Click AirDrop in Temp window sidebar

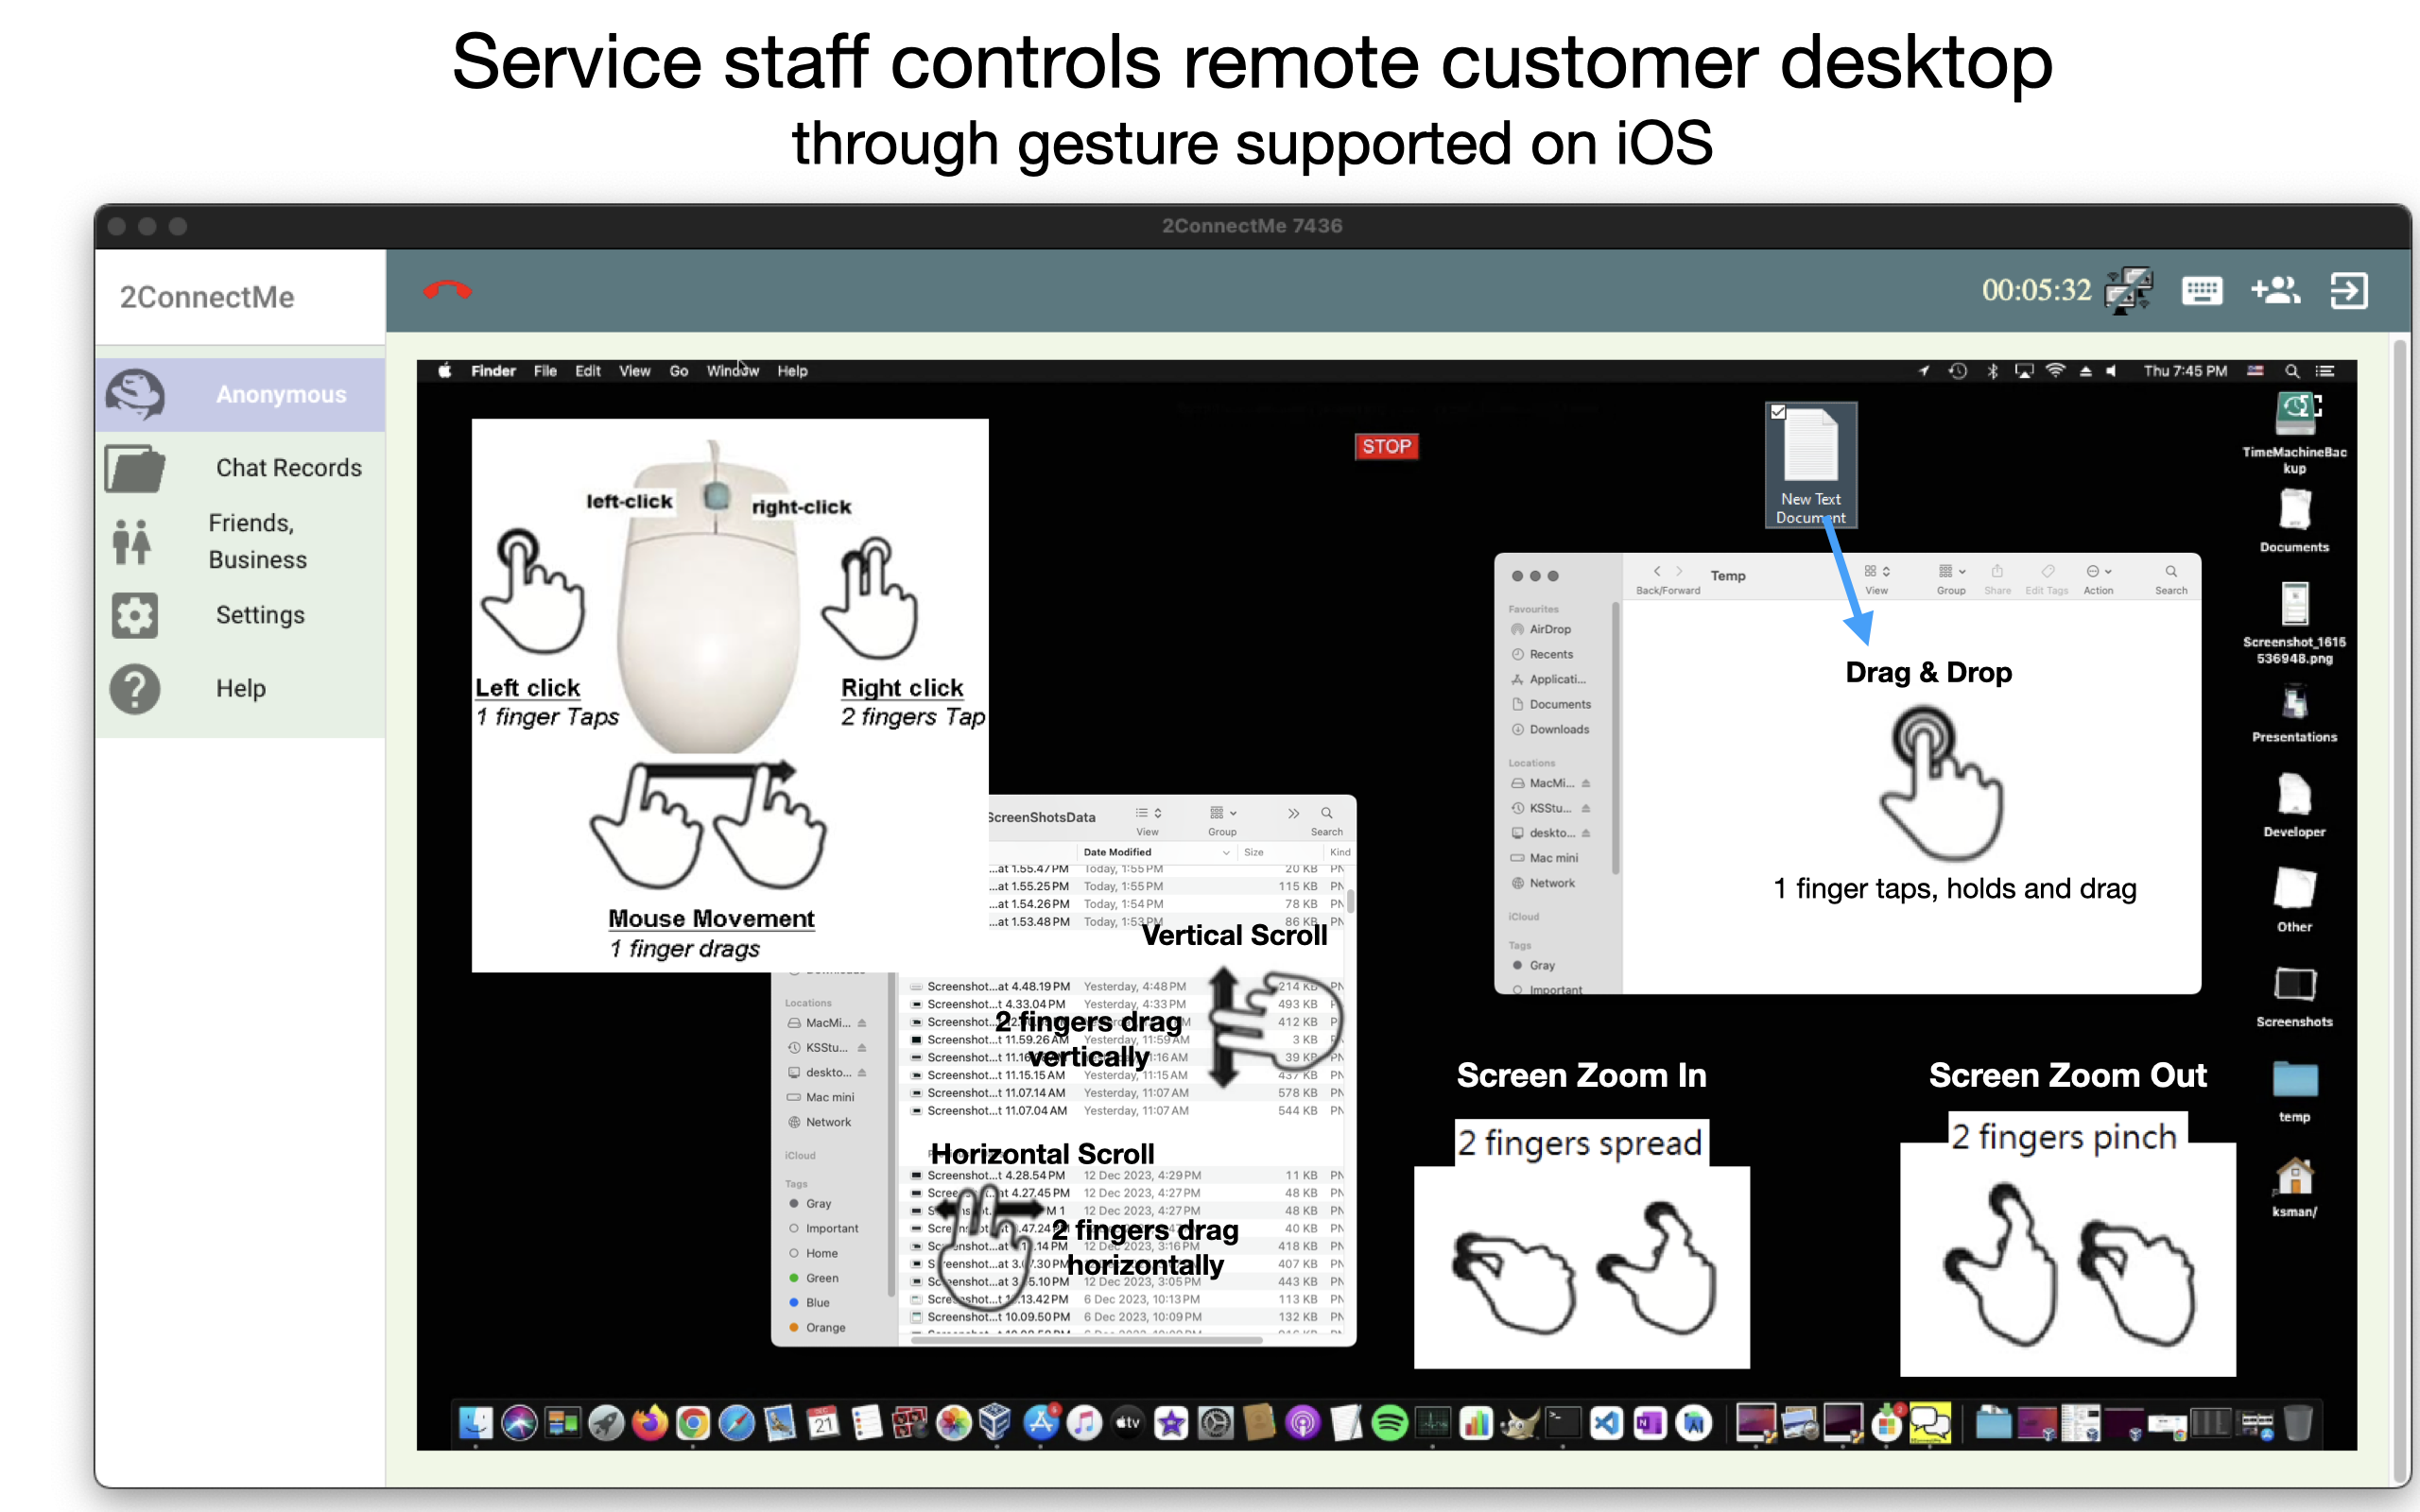[1548, 629]
